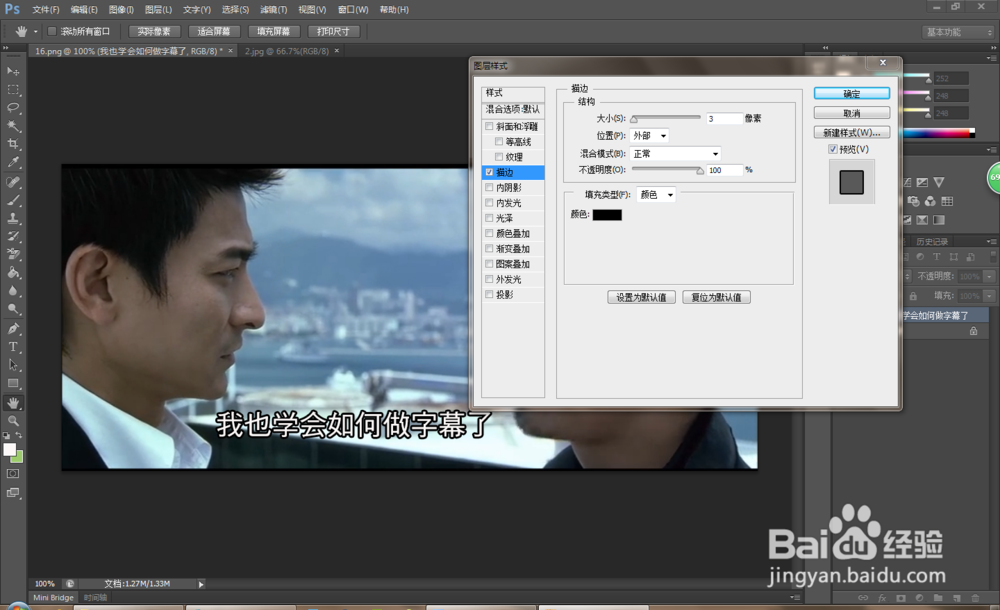Select the Paint Bucket tool

coord(13,272)
